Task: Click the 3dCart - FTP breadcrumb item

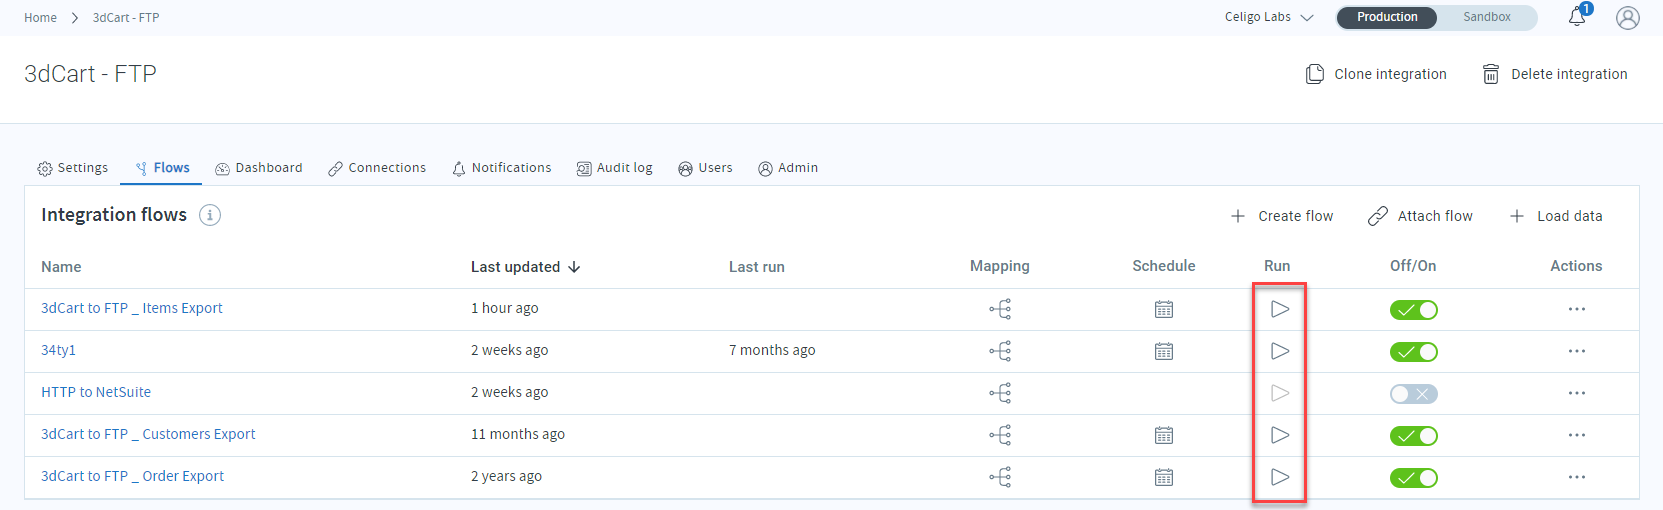Action: pyautogui.click(x=126, y=18)
